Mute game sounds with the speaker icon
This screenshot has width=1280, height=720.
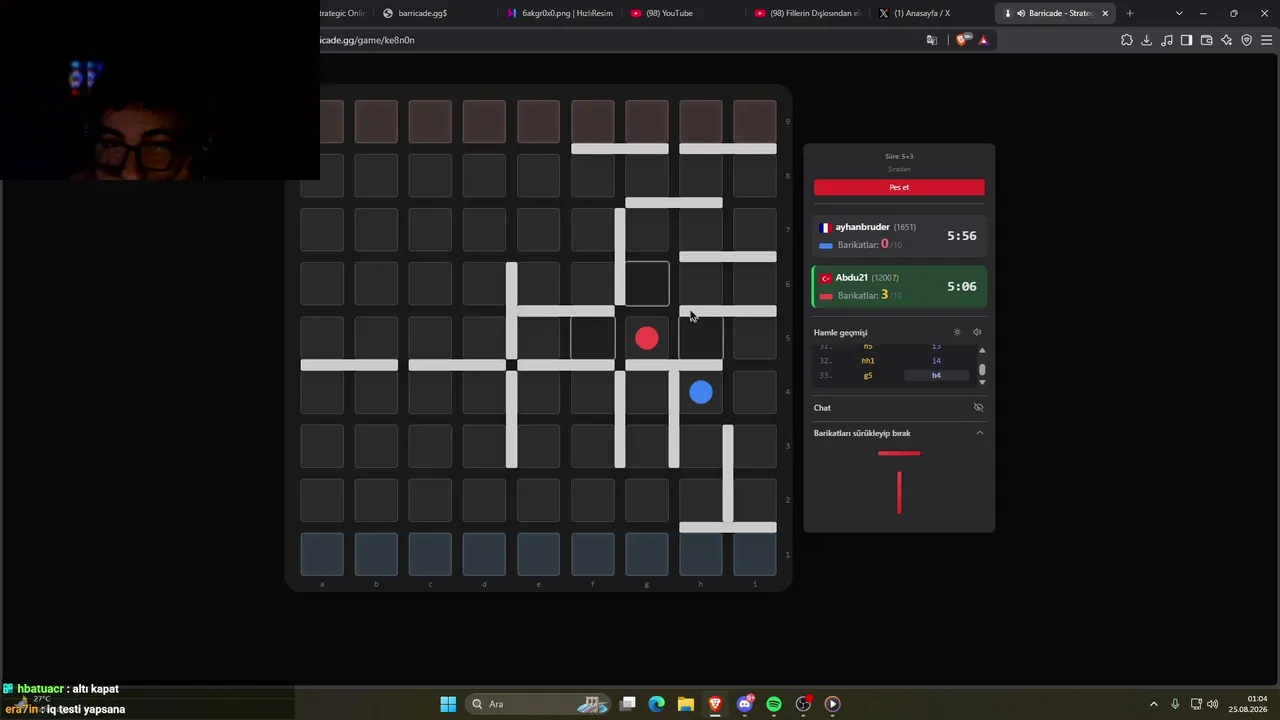pyautogui.click(x=977, y=332)
